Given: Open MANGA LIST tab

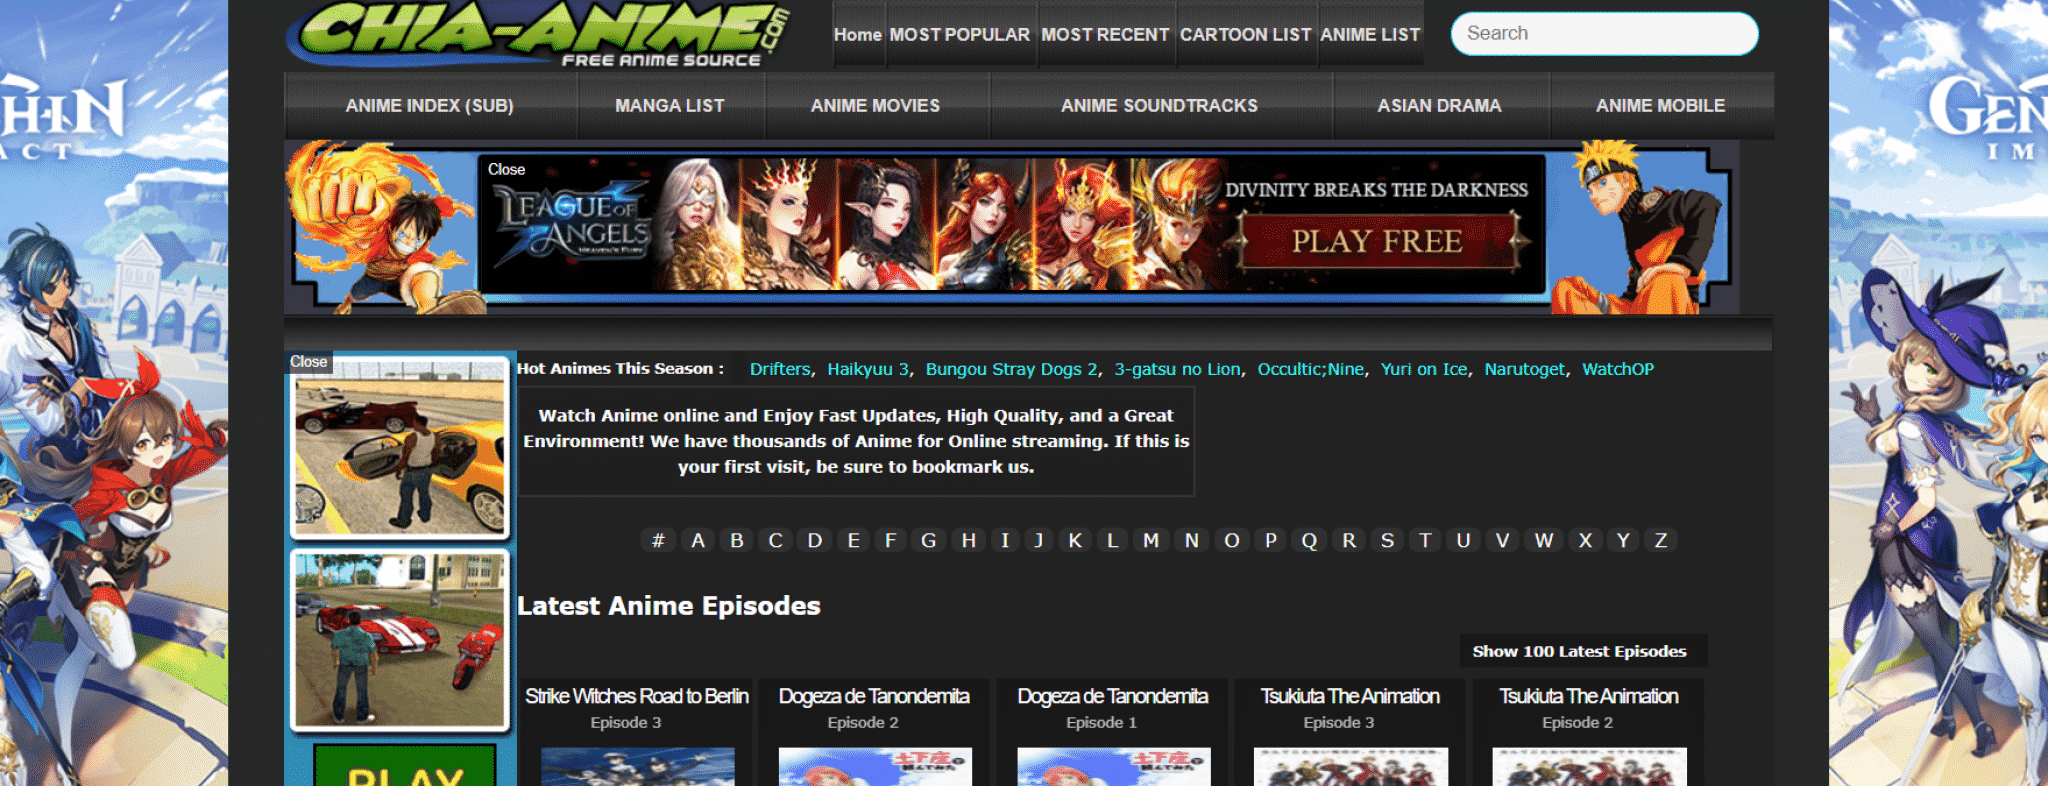Looking at the screenshot, I should pyautogui.click(x=670, y=105).
